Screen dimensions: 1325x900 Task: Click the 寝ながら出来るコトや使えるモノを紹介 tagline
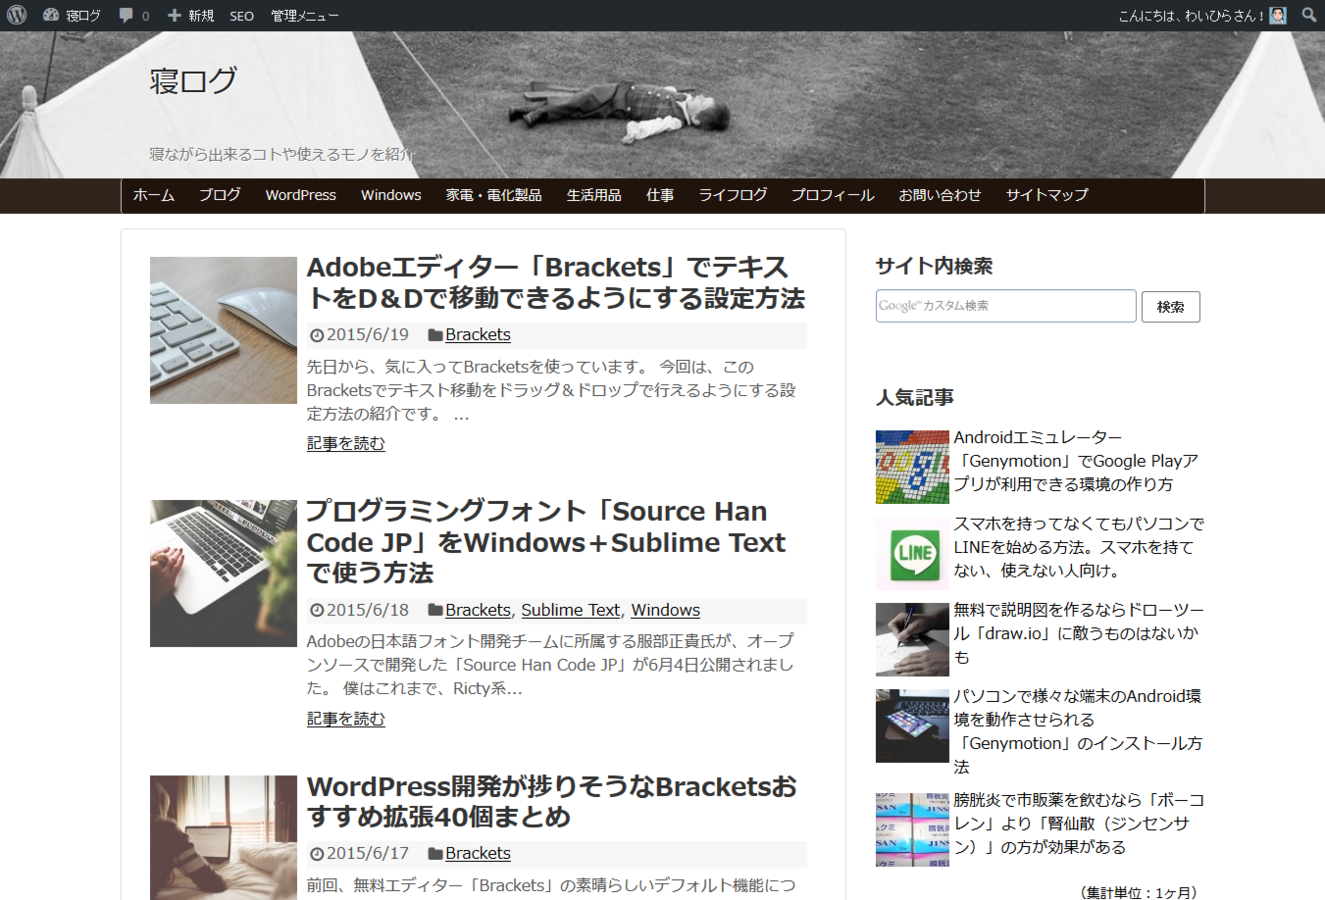(x=283, y=154)
